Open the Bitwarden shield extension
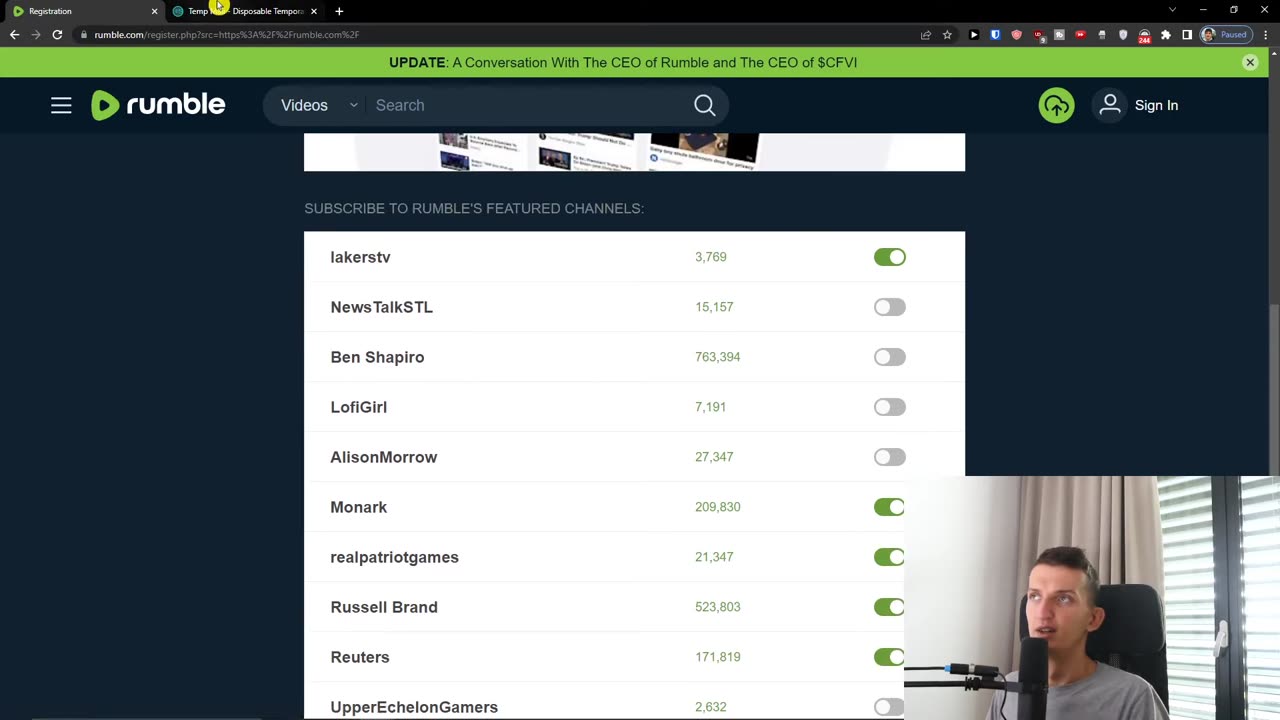 click(x=995, y=35)
